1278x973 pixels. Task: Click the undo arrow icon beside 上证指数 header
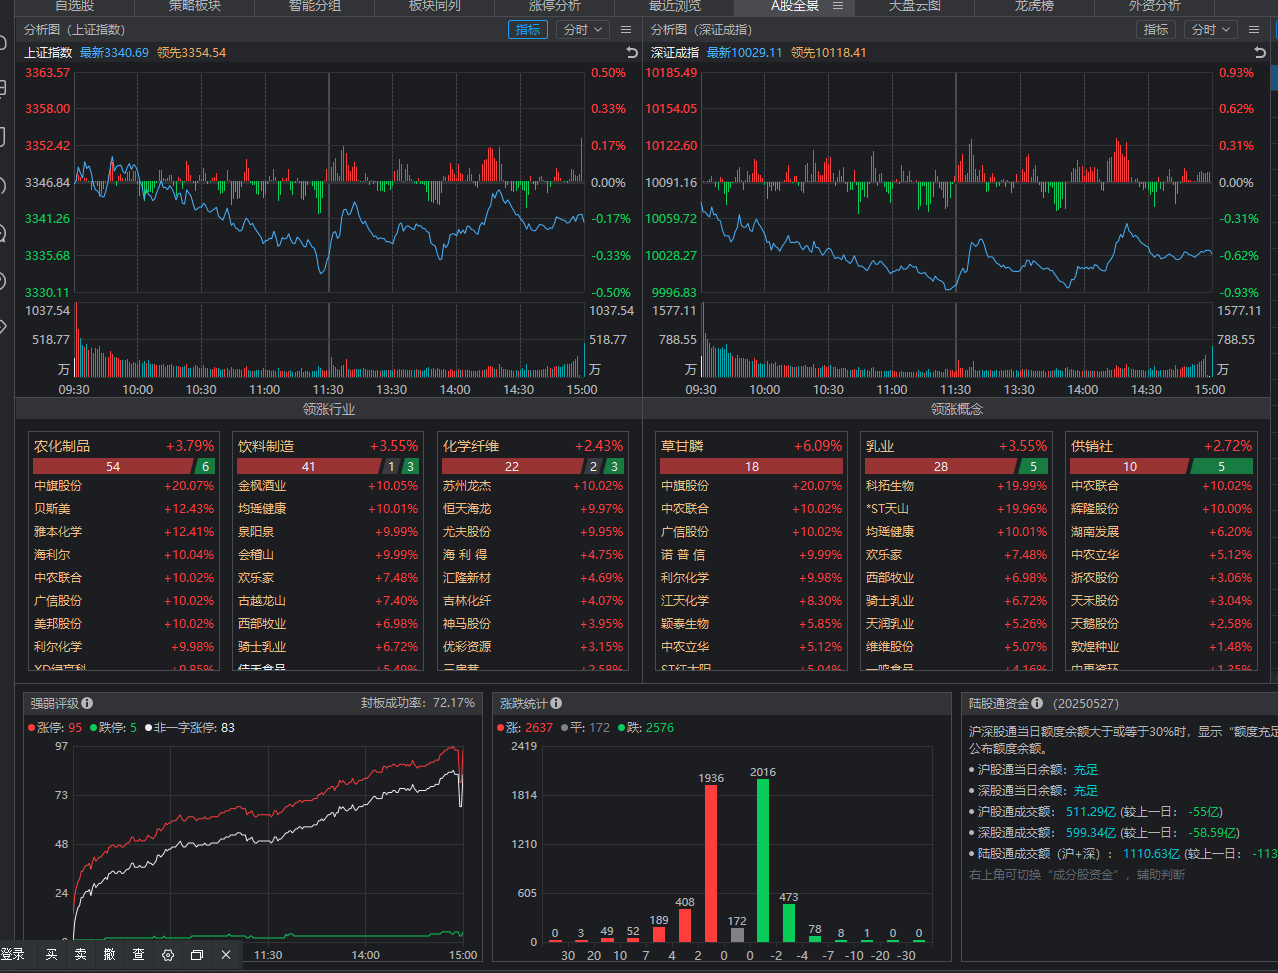pos(631,52)
